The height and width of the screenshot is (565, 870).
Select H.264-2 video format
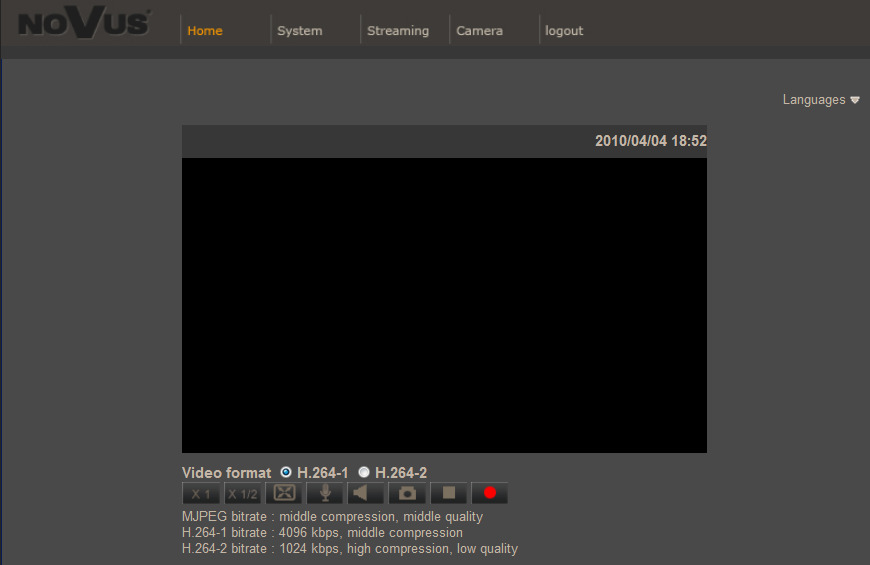[364, 472]
